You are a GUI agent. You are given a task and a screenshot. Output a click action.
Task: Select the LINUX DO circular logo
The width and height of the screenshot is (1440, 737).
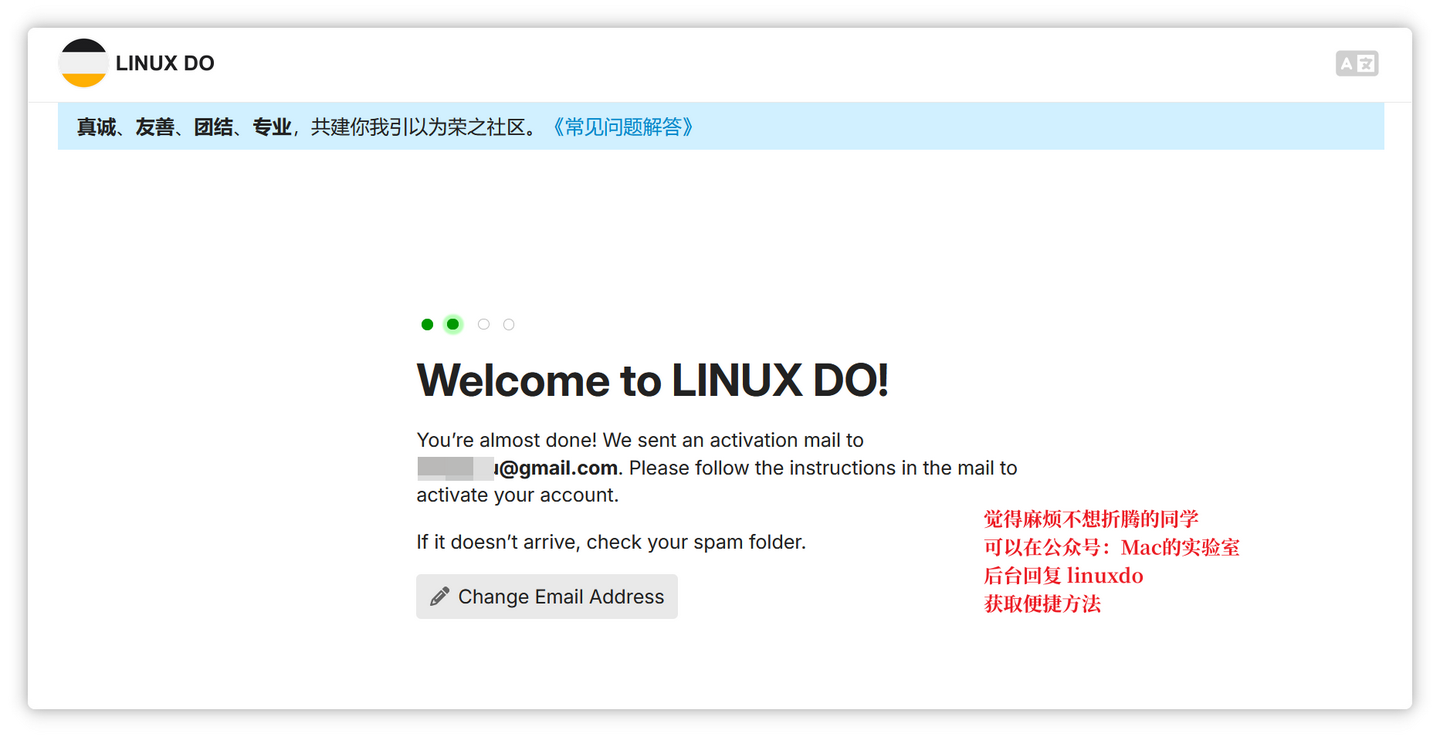[83, 62]
